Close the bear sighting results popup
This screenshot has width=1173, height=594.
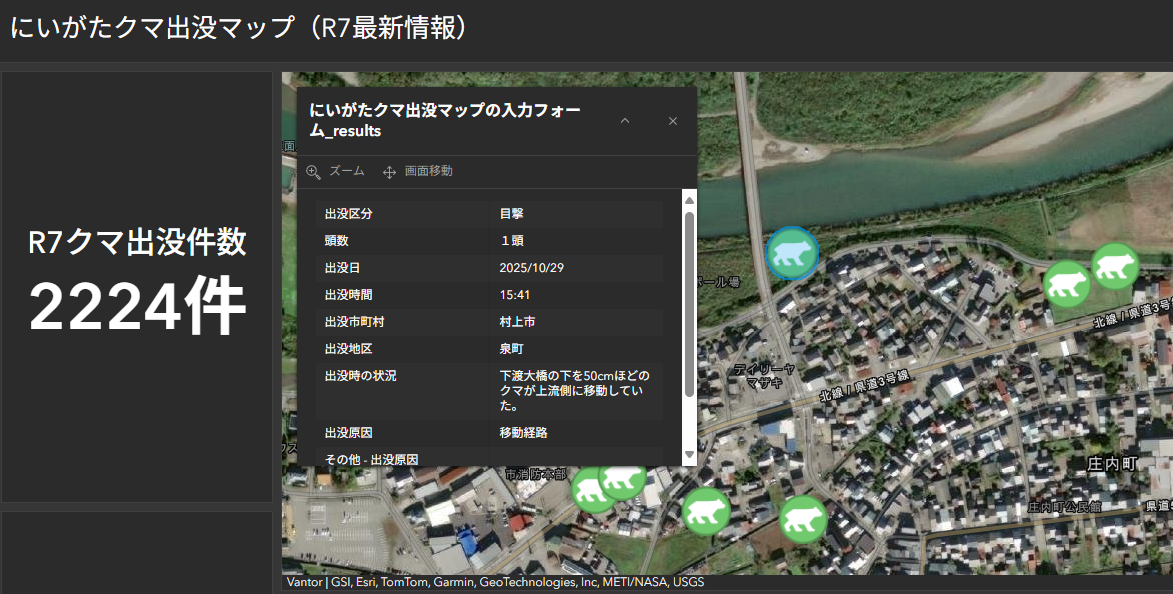pos(672,121)
